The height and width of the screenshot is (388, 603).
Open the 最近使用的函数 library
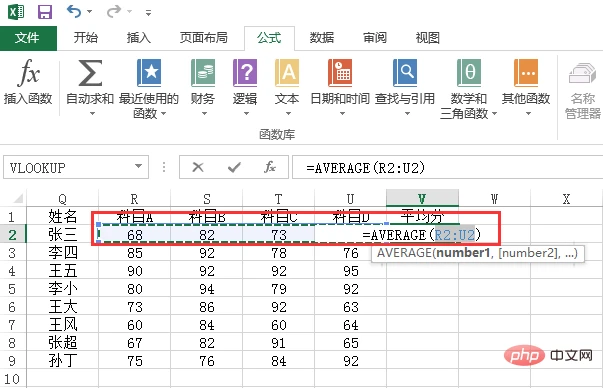(149, 88)
